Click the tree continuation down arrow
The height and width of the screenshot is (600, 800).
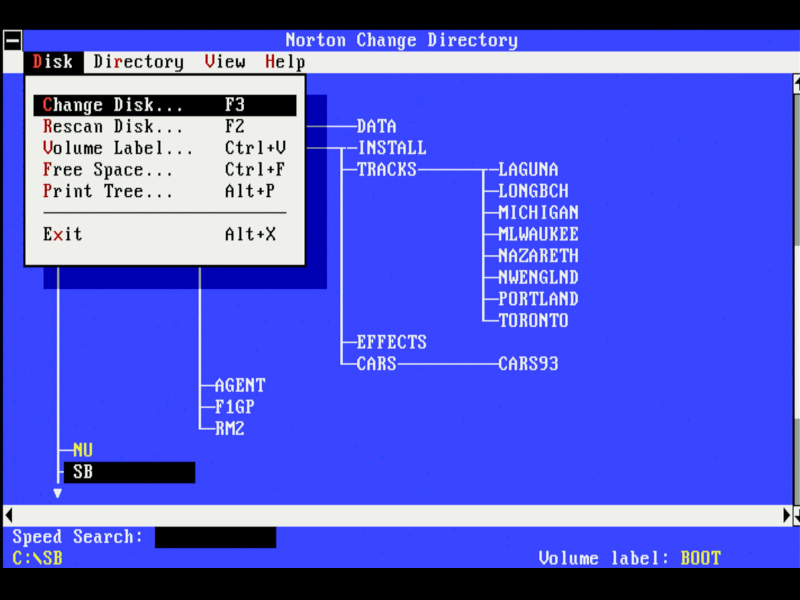point(58,493)
